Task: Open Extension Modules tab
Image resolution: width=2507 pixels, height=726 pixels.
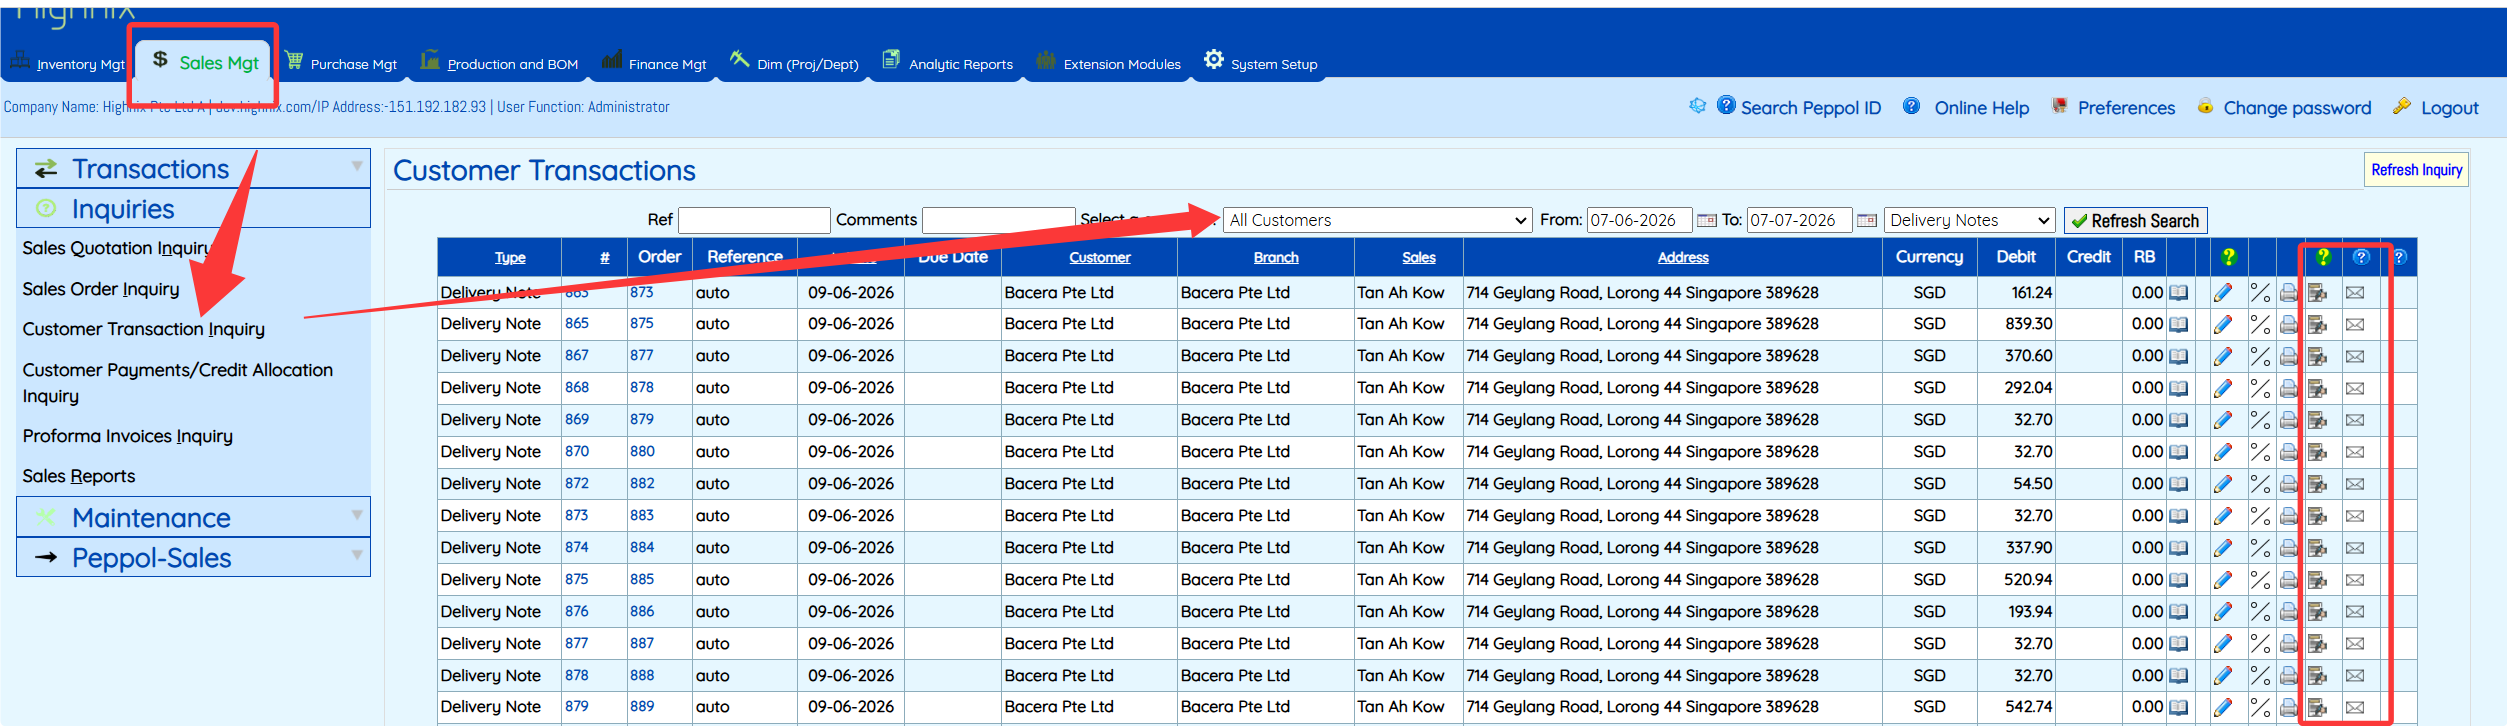Action: point(1109,63)
